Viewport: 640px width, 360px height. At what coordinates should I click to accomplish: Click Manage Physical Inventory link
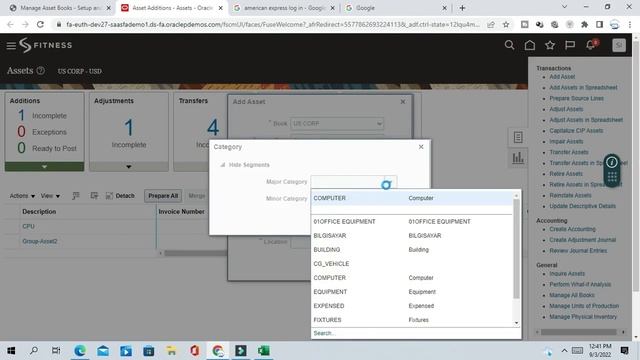pos(583,317)
